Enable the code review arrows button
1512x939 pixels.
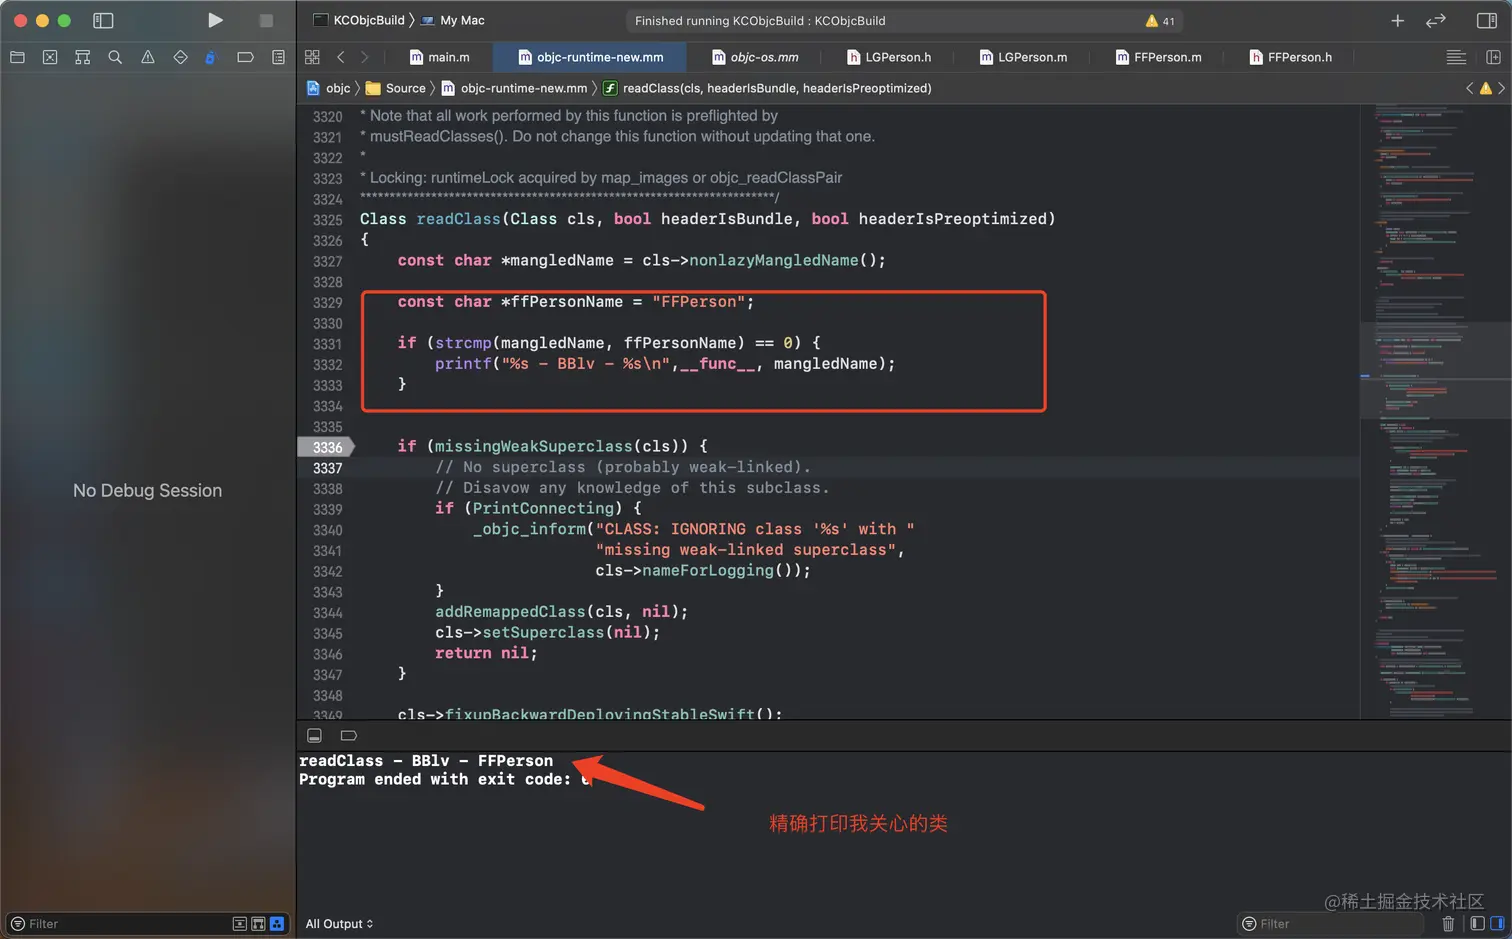coord(1436,20)
